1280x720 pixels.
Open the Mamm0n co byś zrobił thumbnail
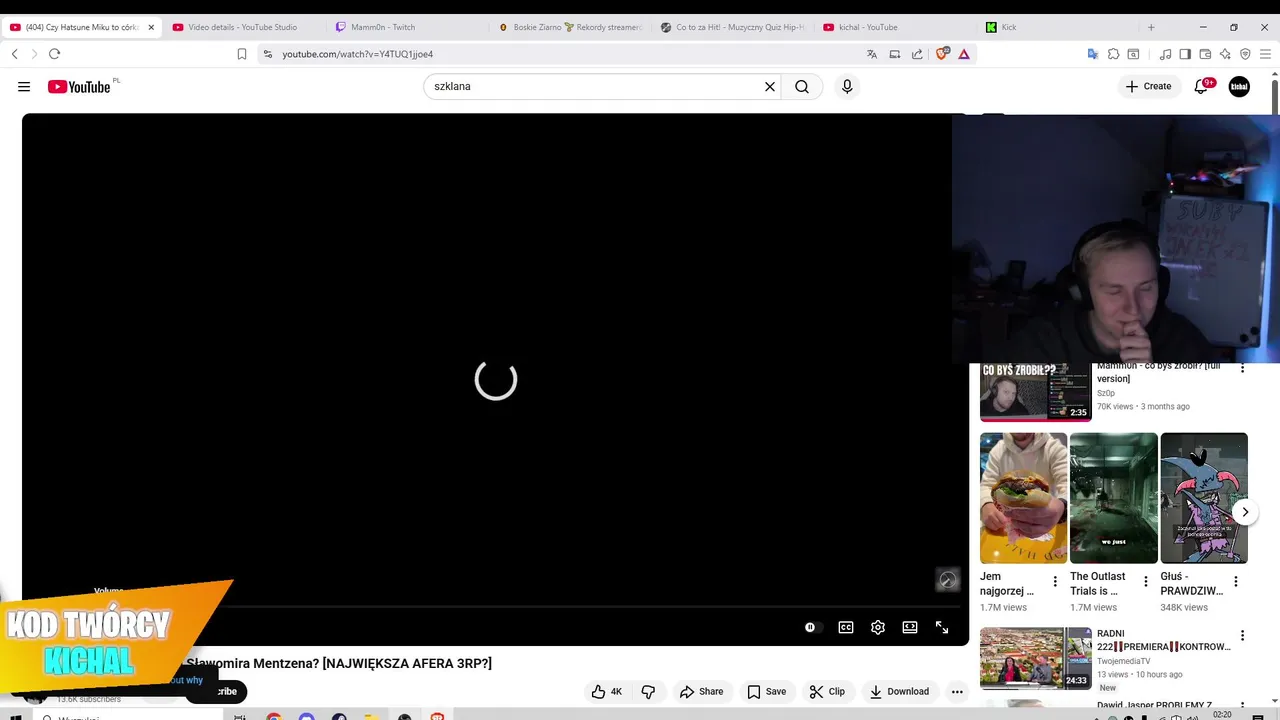coord(1035,392)
